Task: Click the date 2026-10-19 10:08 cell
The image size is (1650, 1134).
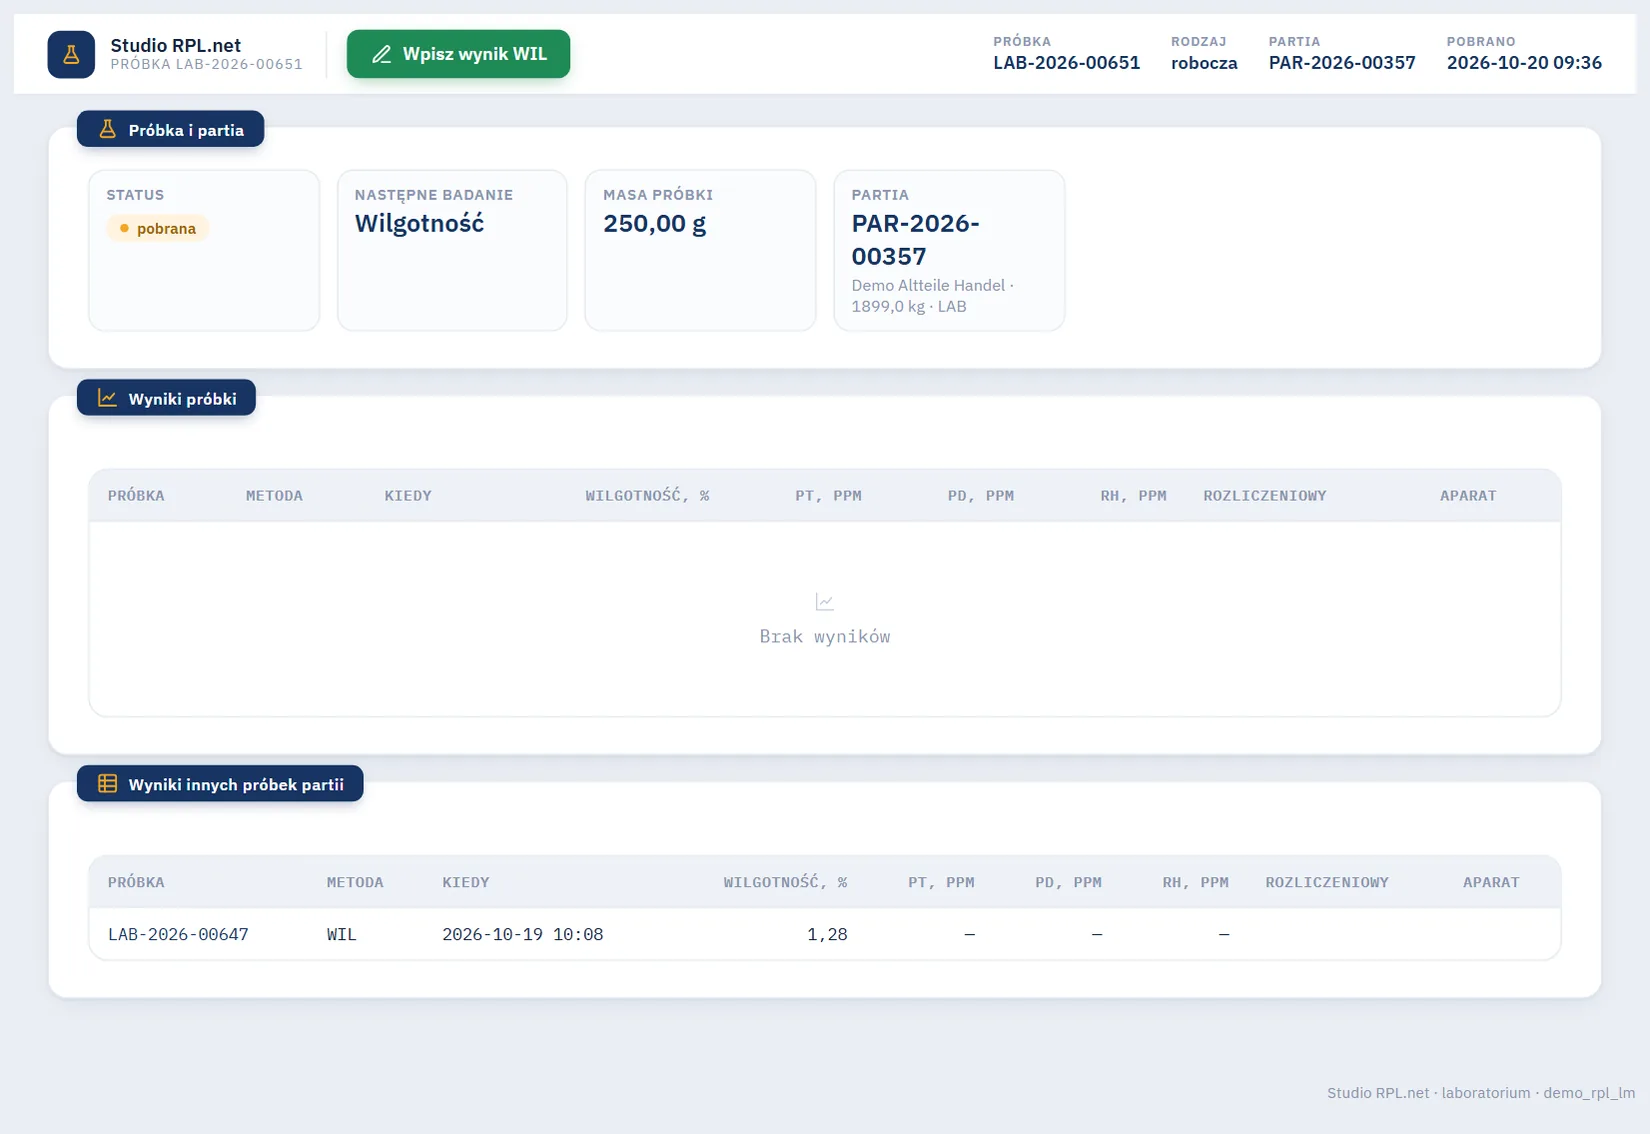Action: click(x=522, y=934)
